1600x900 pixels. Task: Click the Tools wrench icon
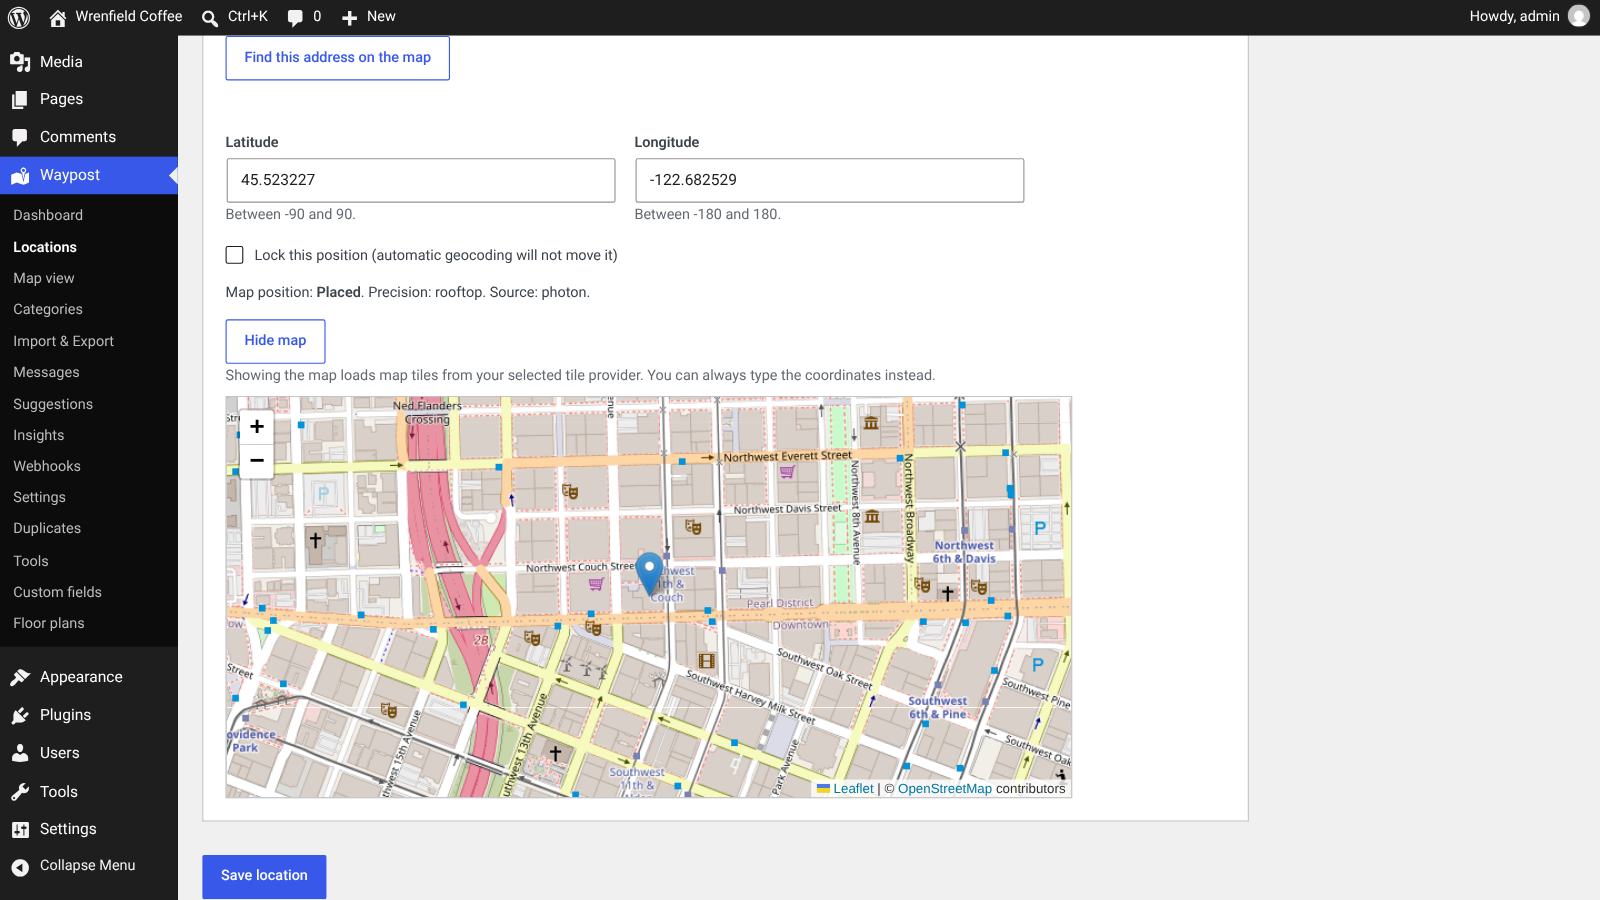pos(20,792)
